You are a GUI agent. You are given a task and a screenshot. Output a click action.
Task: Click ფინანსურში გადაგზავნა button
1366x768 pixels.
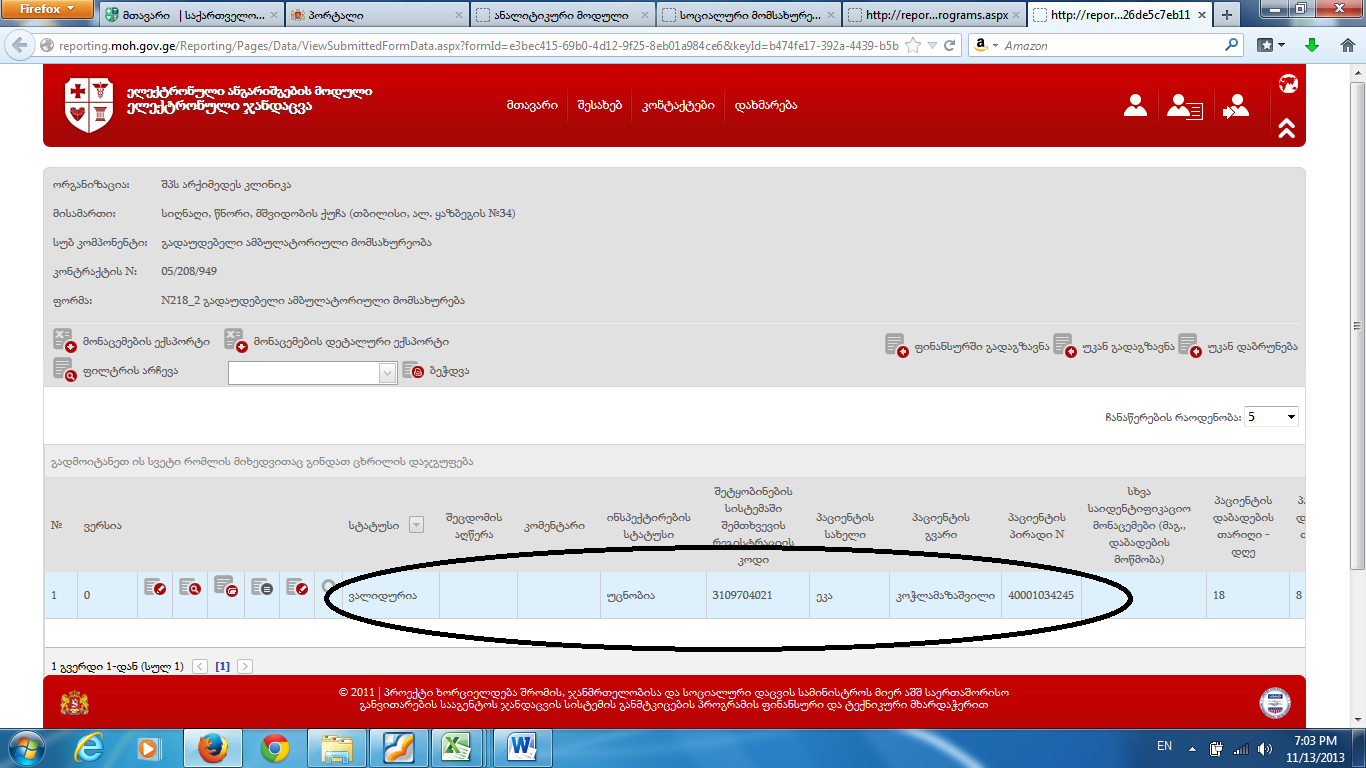click(967, 346)
